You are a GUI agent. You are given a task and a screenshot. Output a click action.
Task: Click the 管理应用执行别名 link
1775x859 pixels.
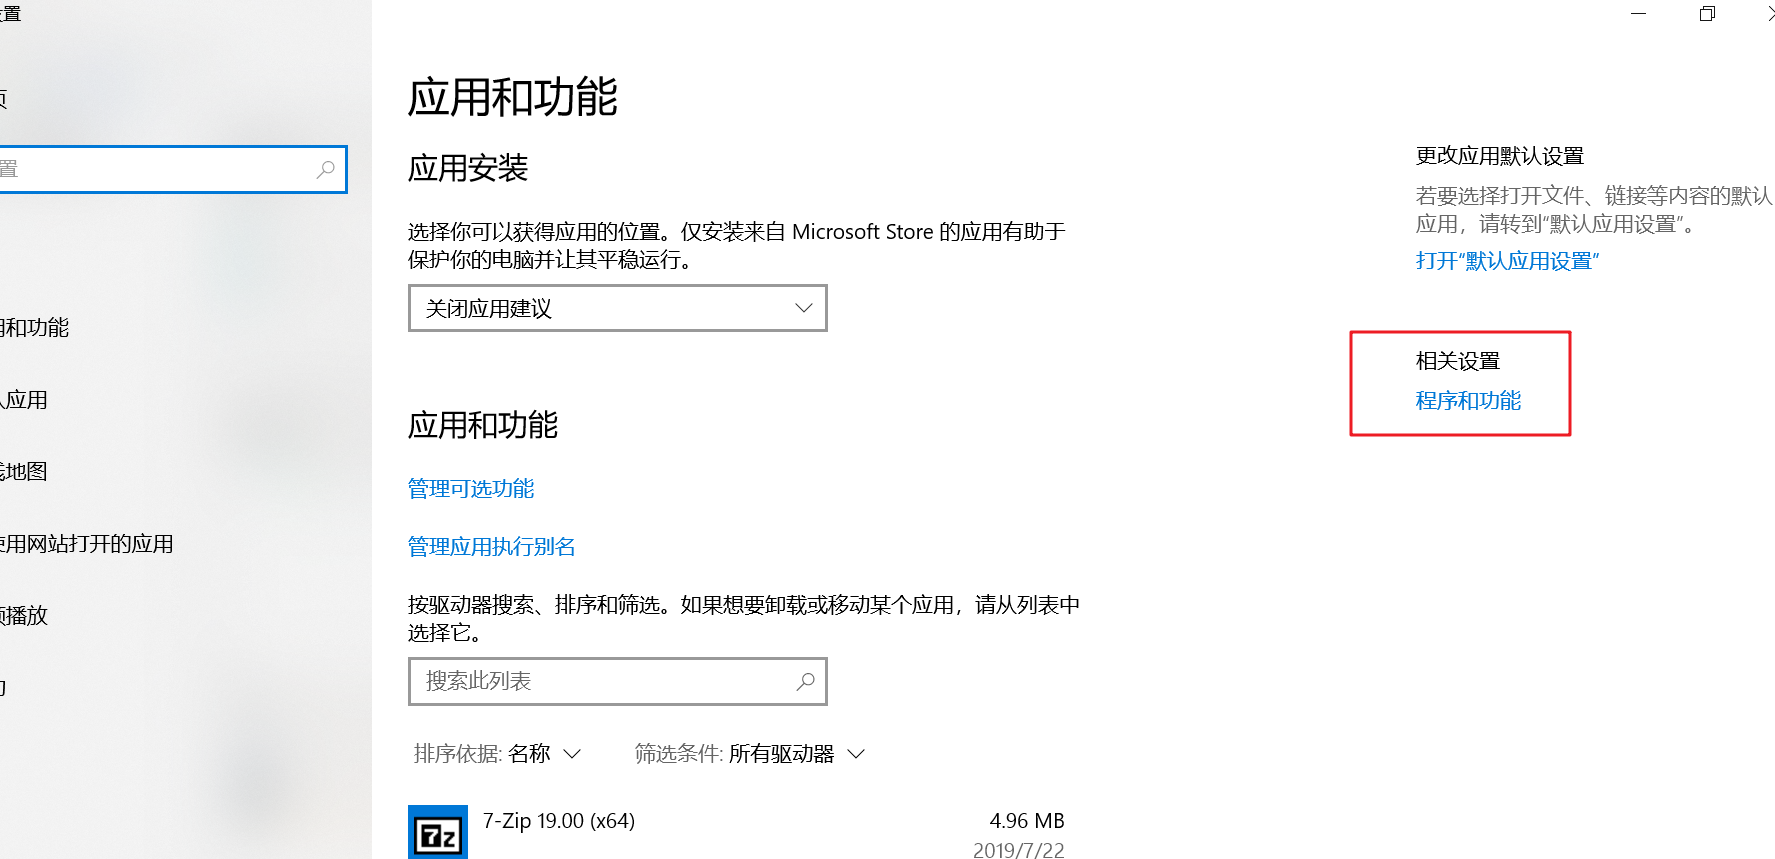(x=492, y=547)
